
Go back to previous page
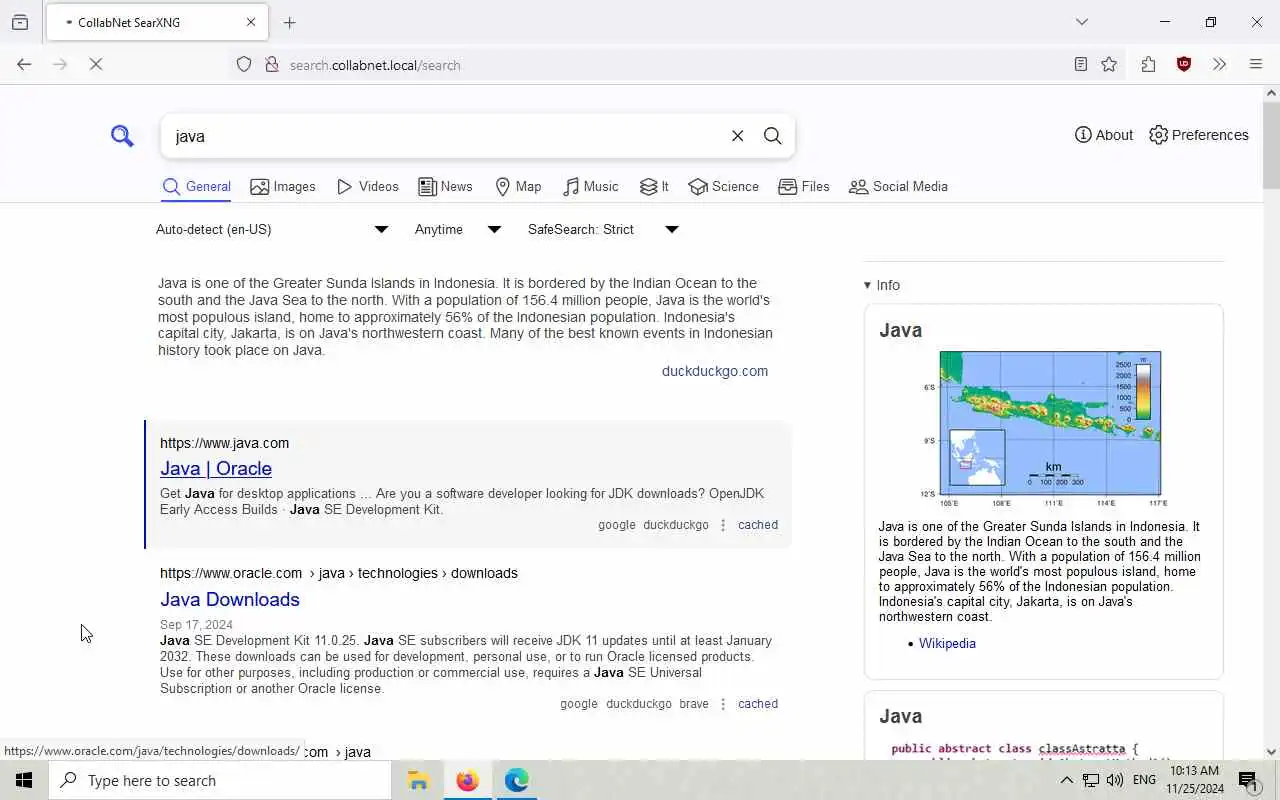point(24,64)
